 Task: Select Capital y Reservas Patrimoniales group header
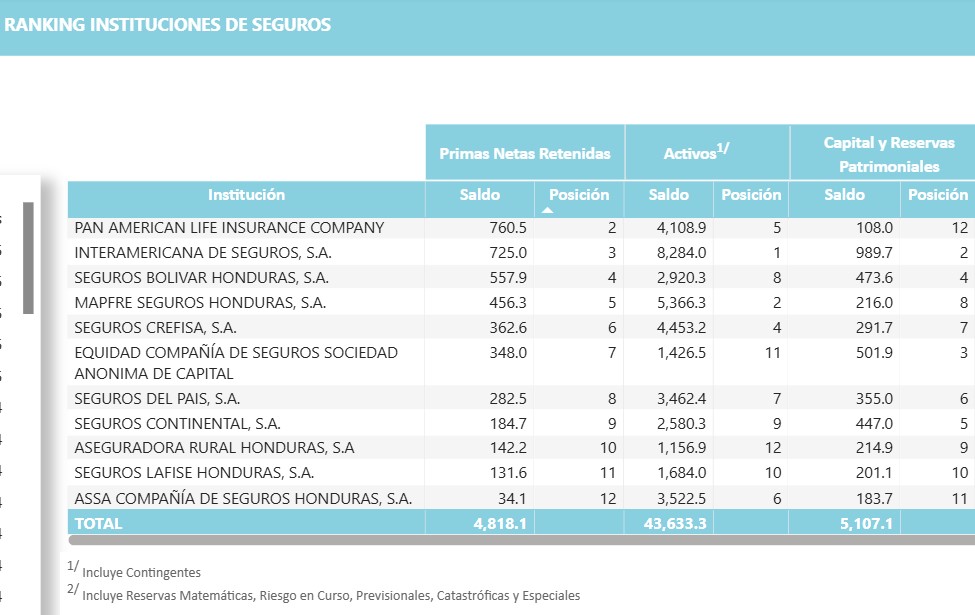pyautogui.click(x=889, y=154)
